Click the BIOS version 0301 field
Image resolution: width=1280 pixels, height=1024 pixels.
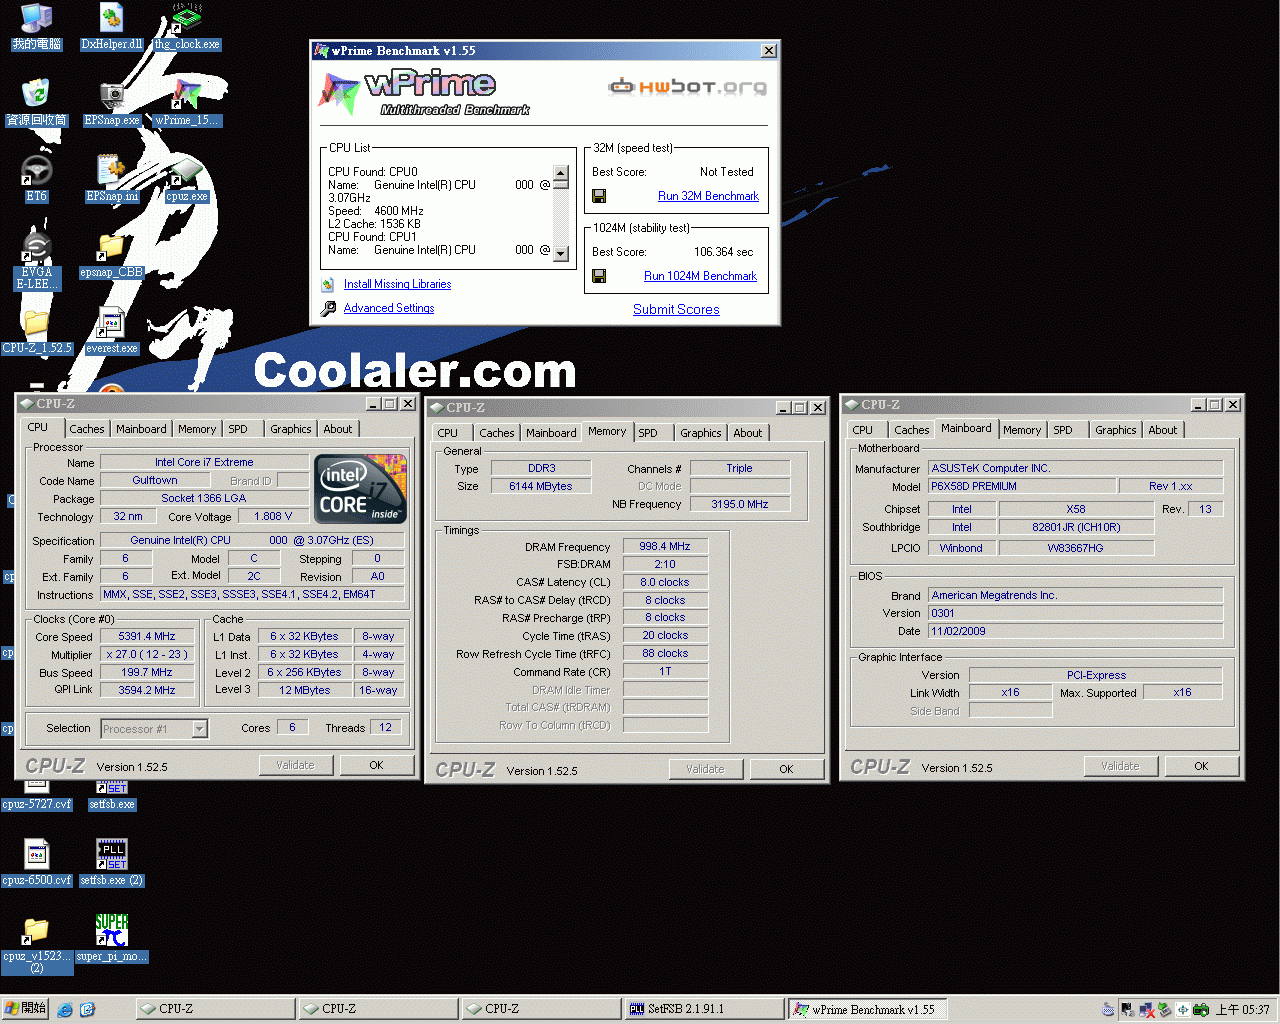[x=1076, y=613]
